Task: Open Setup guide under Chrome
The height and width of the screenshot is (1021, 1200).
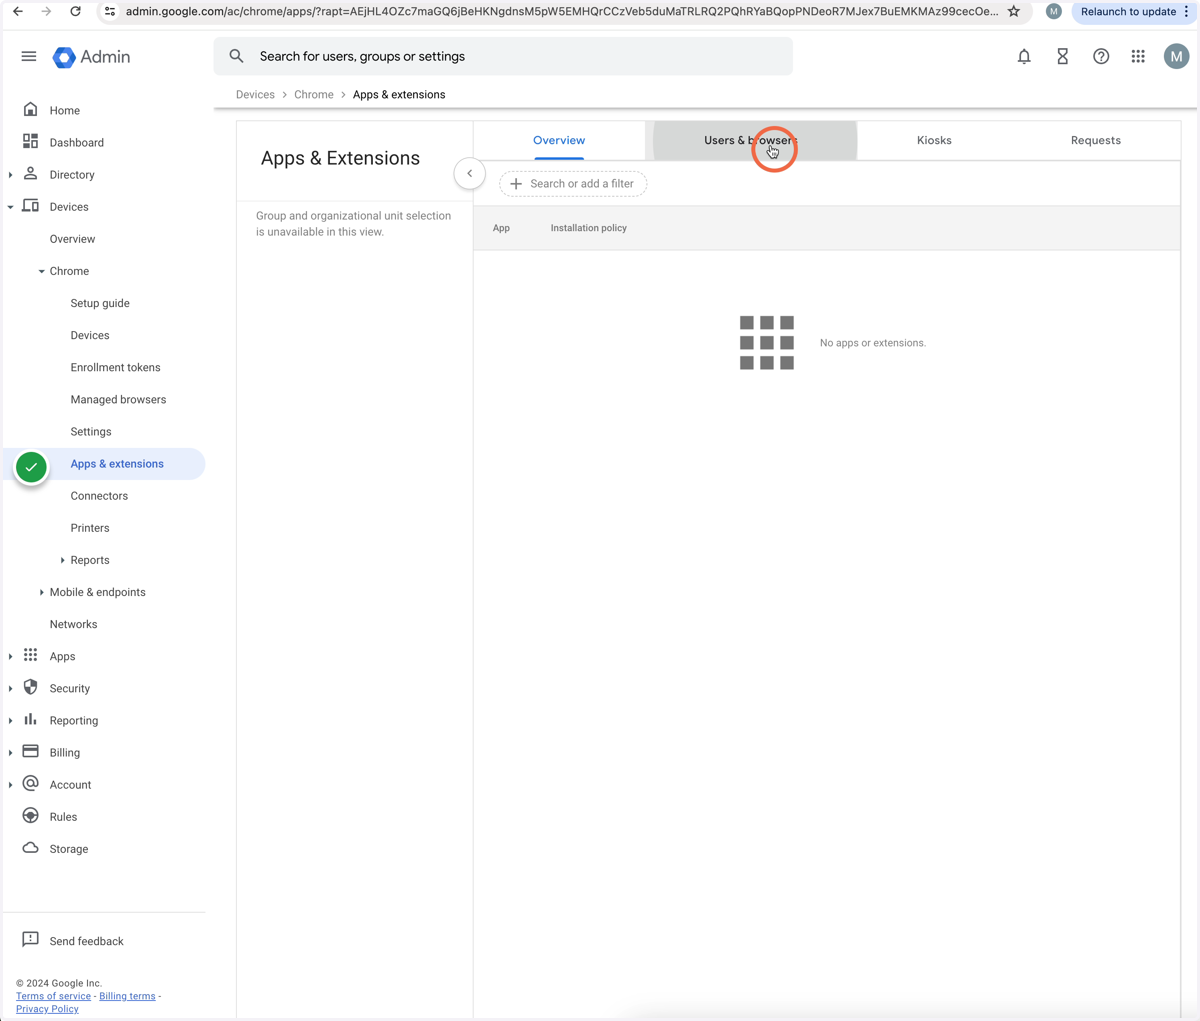Action: point(100,303)
